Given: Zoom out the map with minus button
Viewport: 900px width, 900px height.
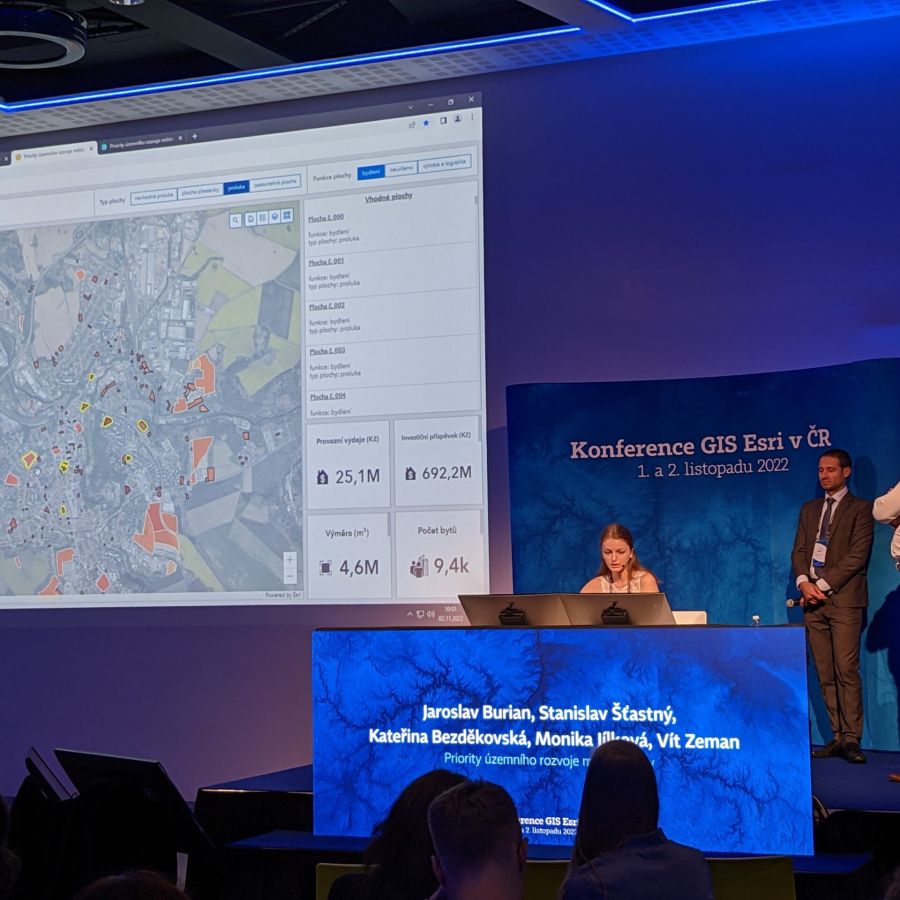Looking at the screenshot, I should coord(290,575).
